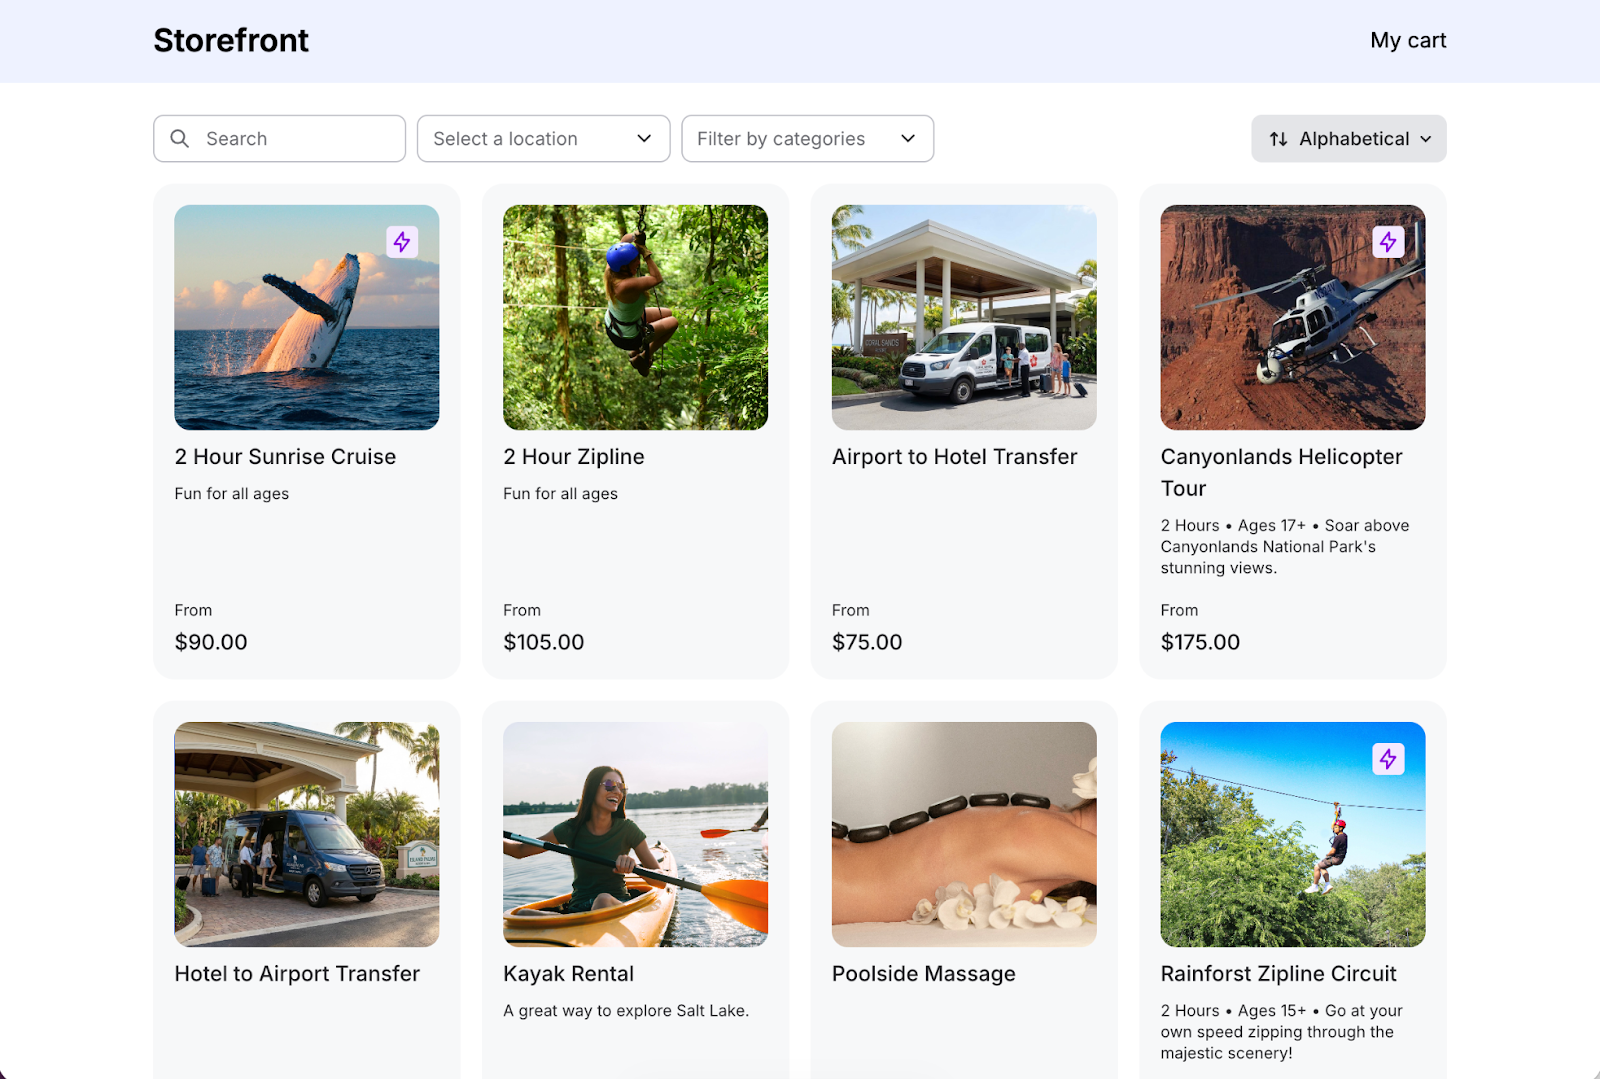Viewport: 1600px width, 1079px height.
Task: Click the magnifying glass search icon
Action: coord(180,139)
